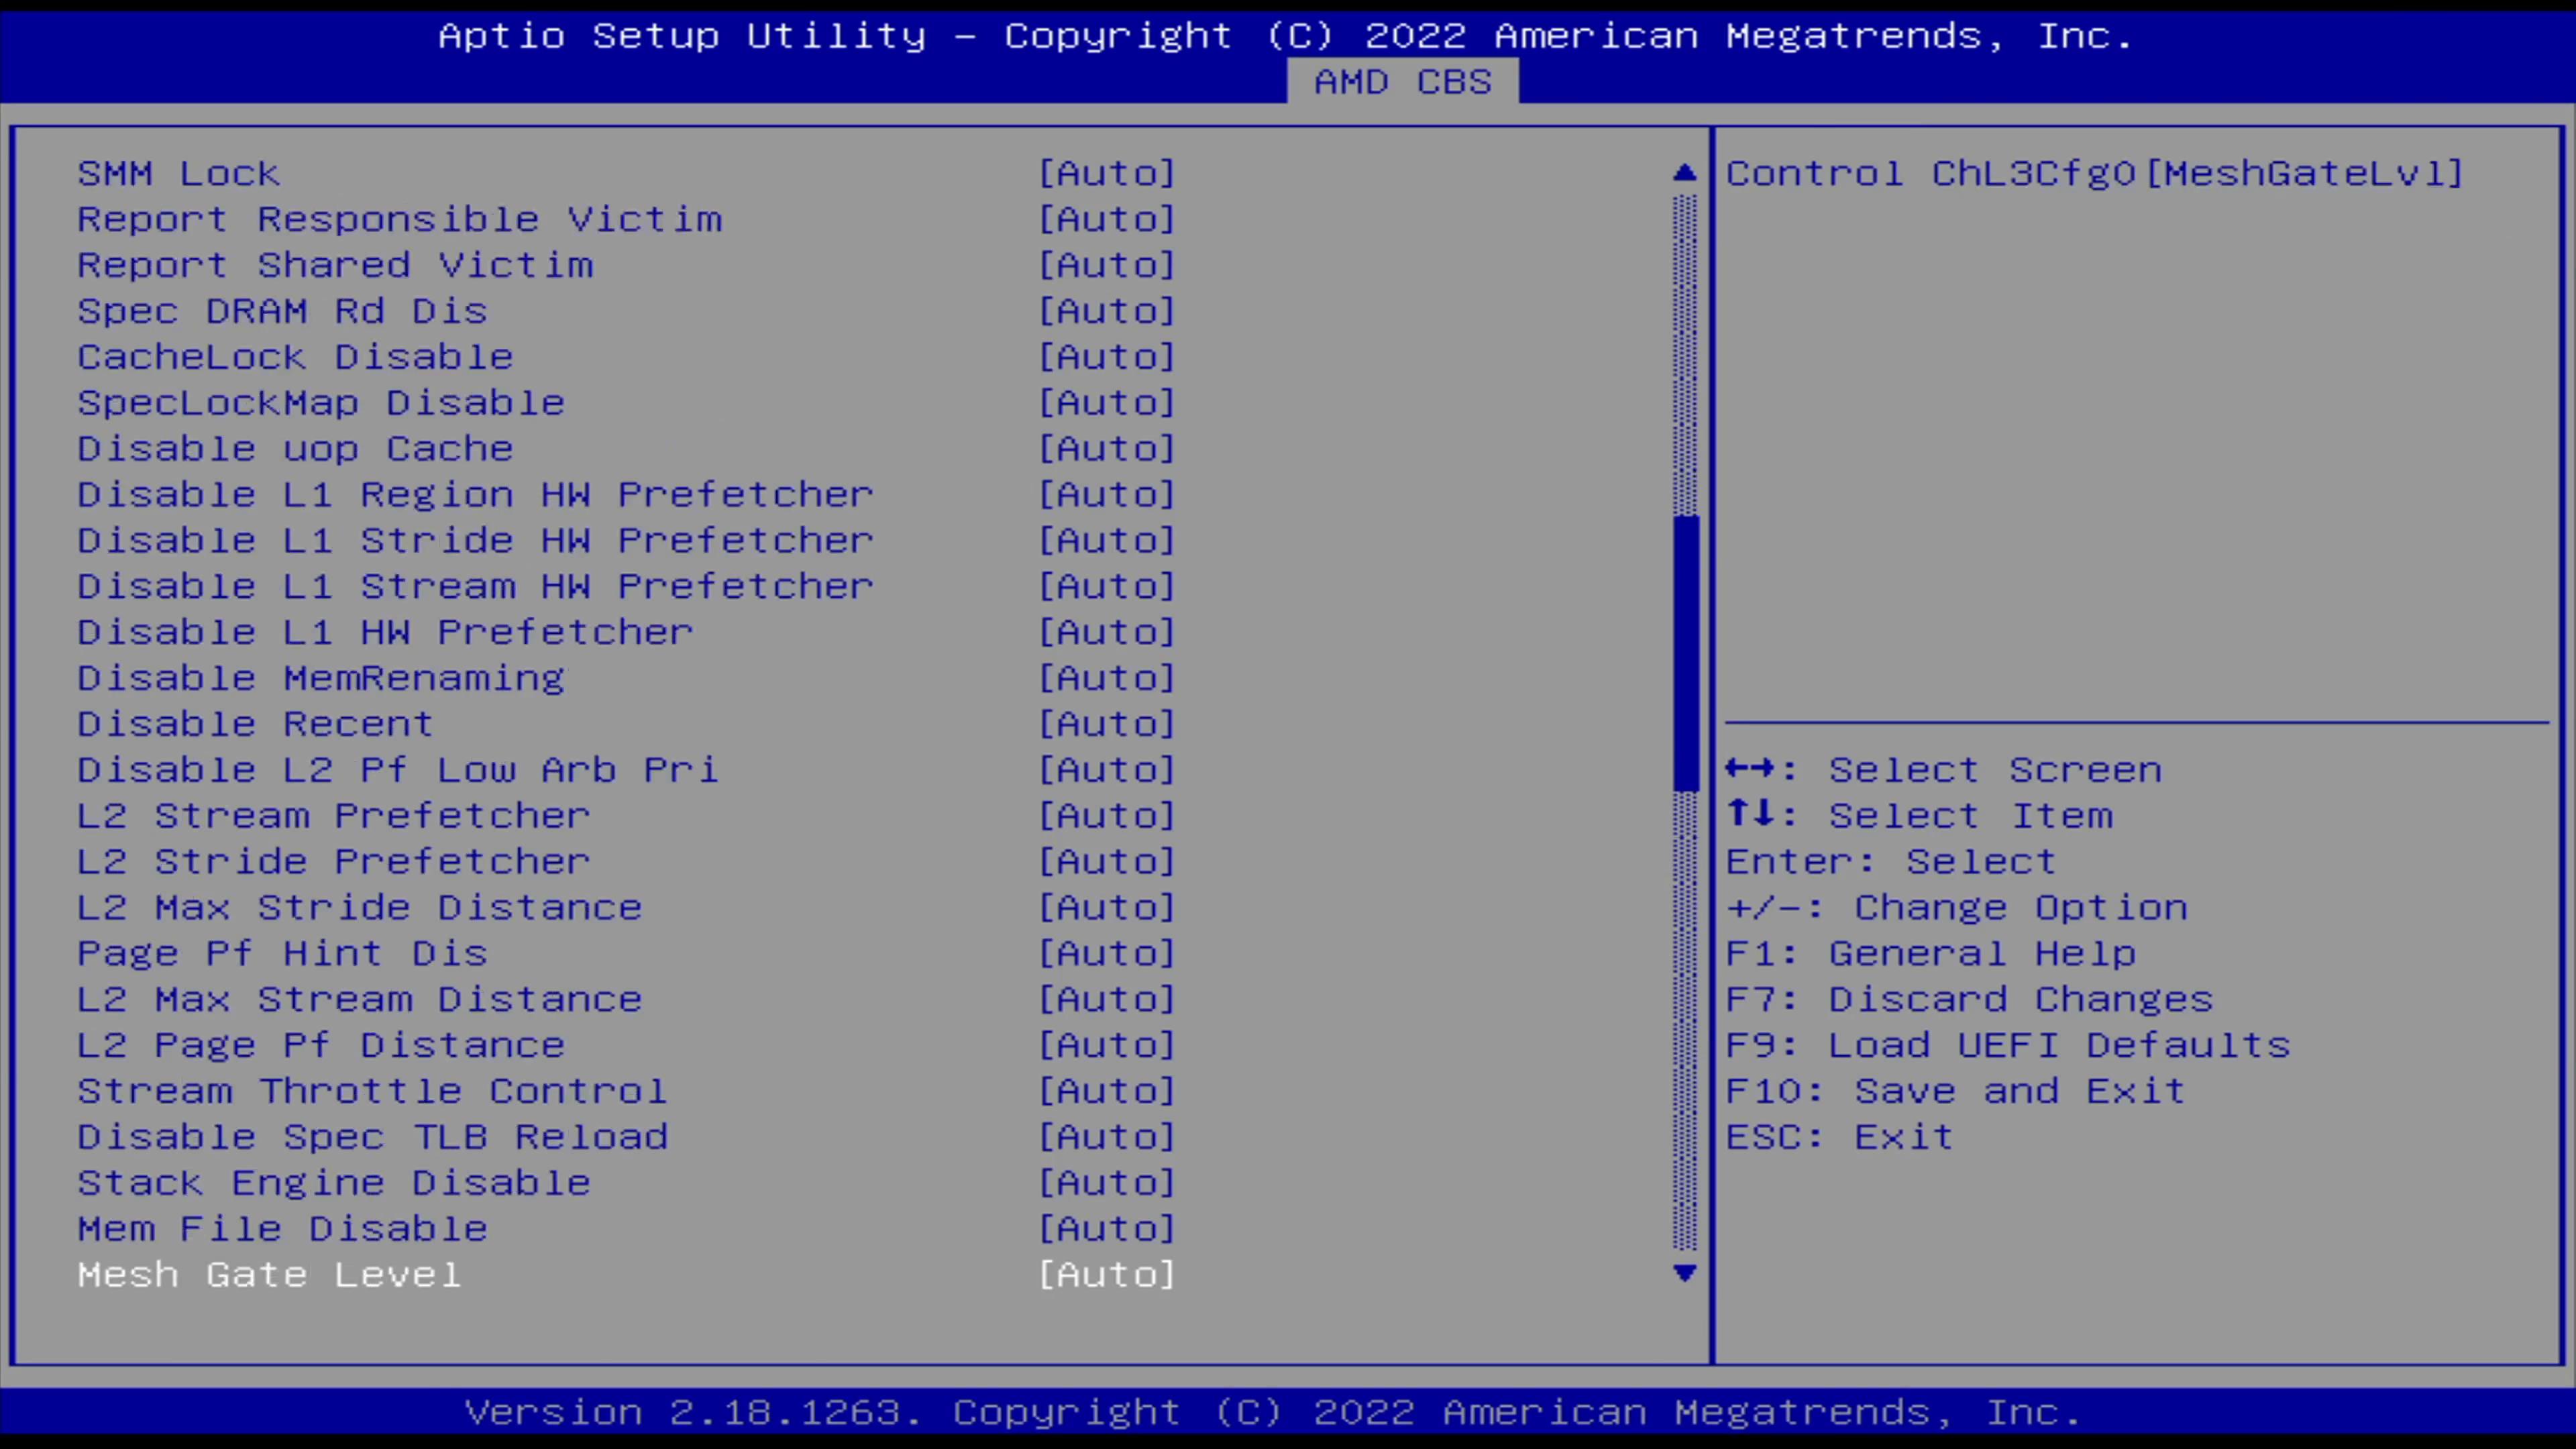
Task: Open the Disable Spec TLB Reload [Auto] value
Action: (1107, 1137)
